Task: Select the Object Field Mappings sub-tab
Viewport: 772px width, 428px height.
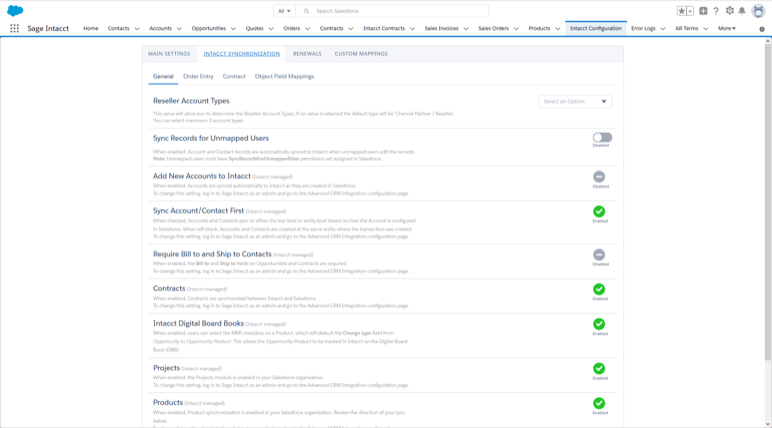Action: [284, 76]
